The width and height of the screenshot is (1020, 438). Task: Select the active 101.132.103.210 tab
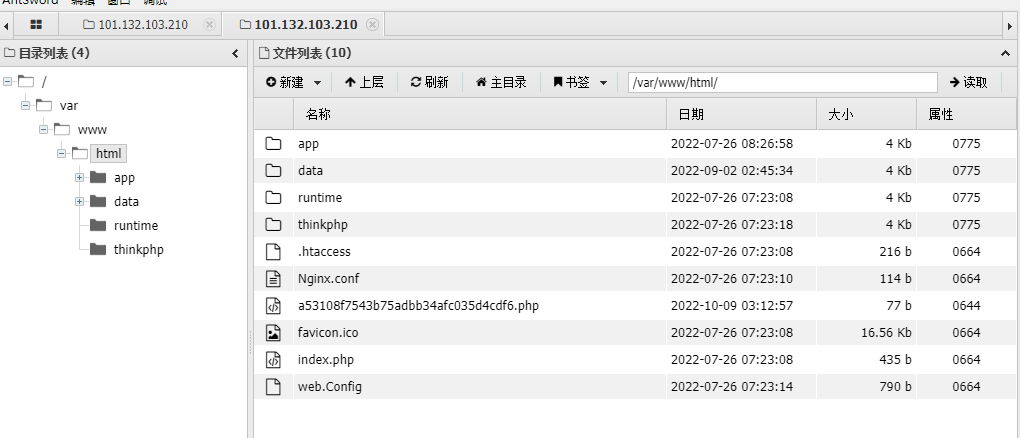[x=299, y=25]
